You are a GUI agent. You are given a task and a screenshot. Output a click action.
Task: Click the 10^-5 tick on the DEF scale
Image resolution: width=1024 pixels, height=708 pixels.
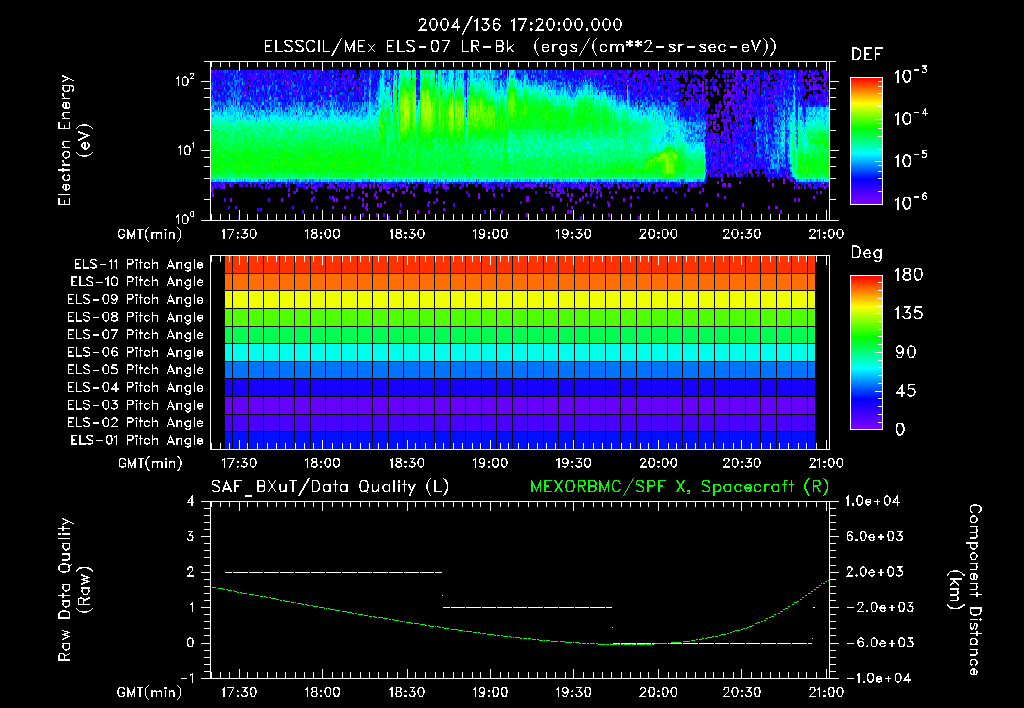(910, 160)
